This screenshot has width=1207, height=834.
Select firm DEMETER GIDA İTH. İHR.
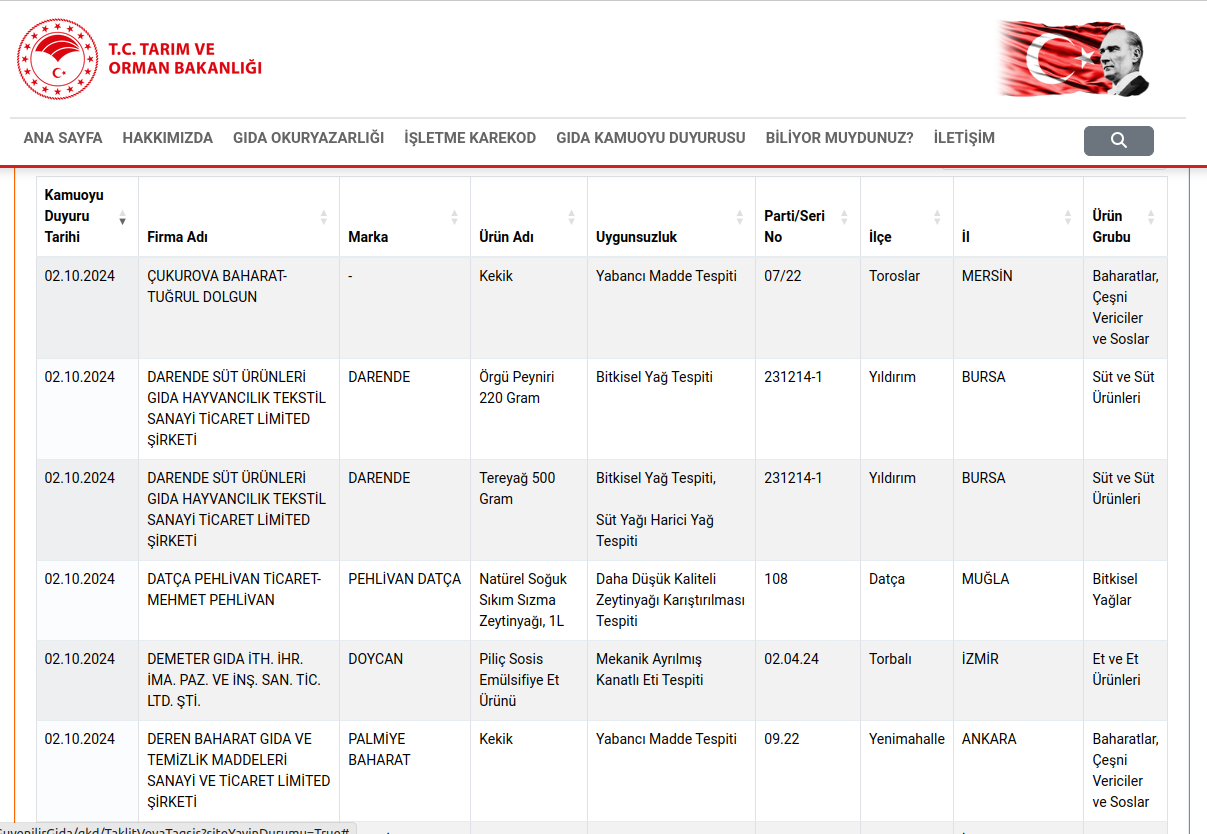click(x=234, y=680)
